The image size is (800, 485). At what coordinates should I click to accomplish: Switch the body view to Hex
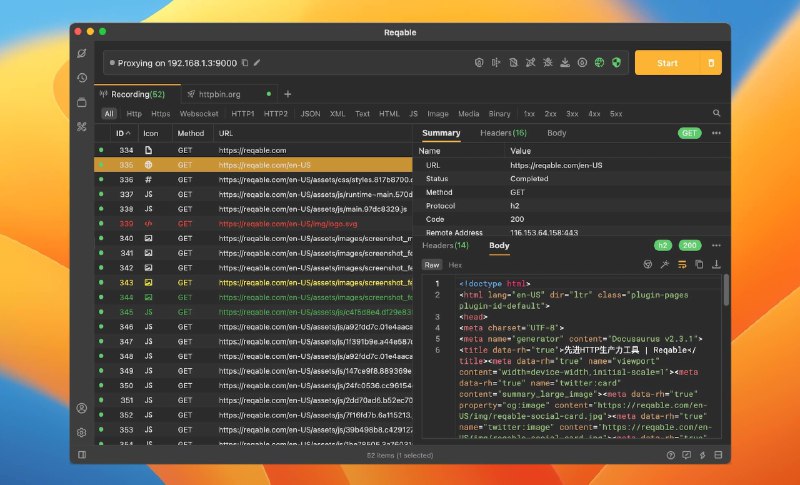(x=455, y=265)
